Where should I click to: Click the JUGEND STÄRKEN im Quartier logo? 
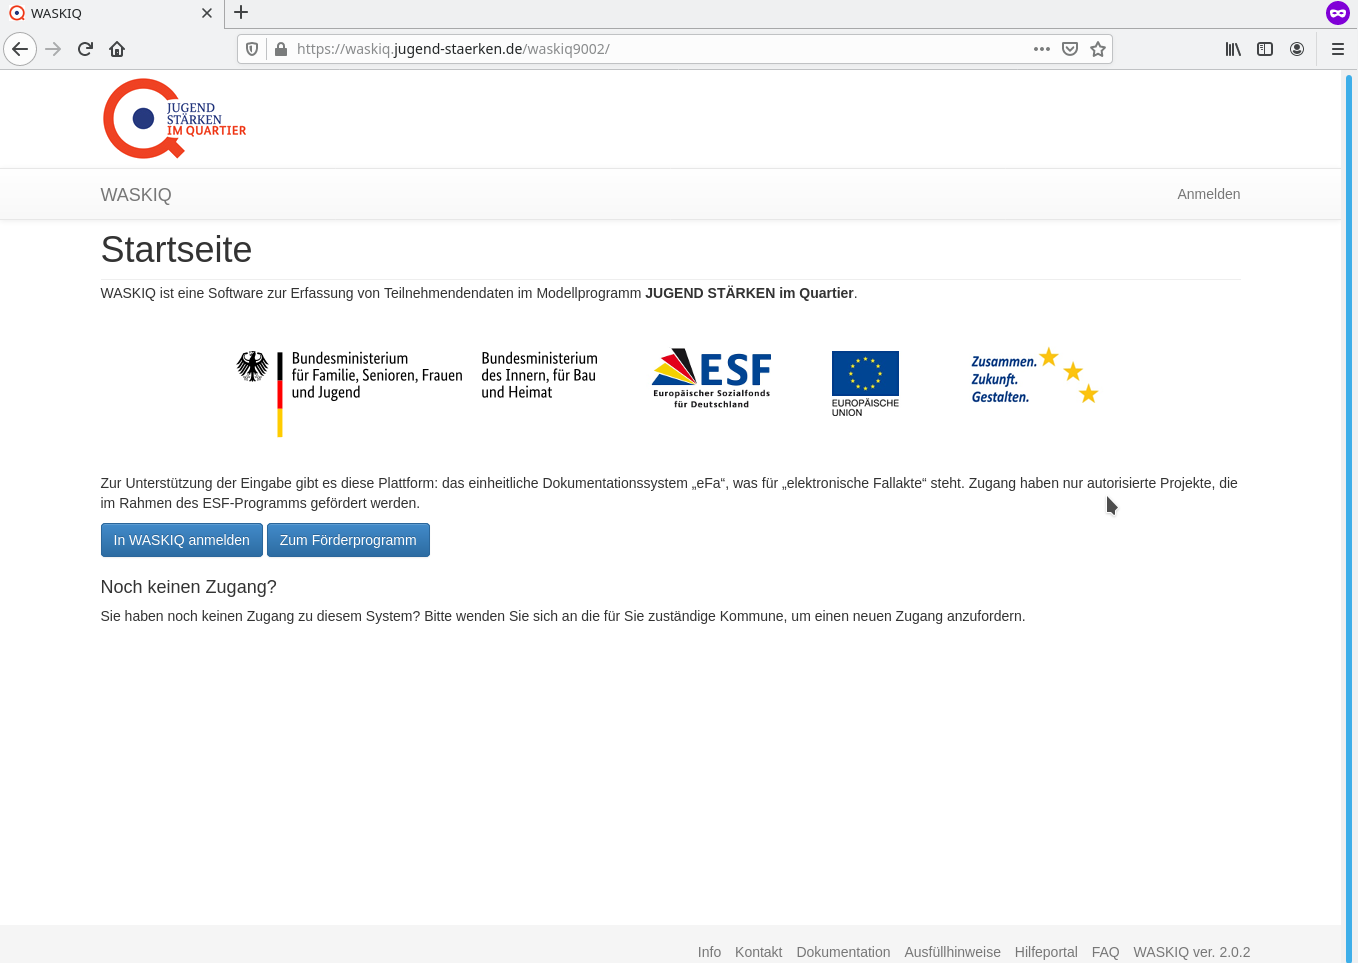point(174,119)
